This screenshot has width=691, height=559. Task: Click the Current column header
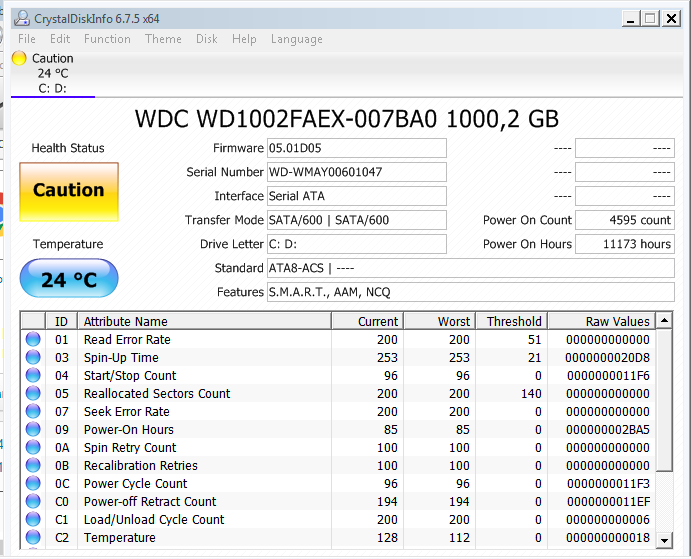[368, 321]
